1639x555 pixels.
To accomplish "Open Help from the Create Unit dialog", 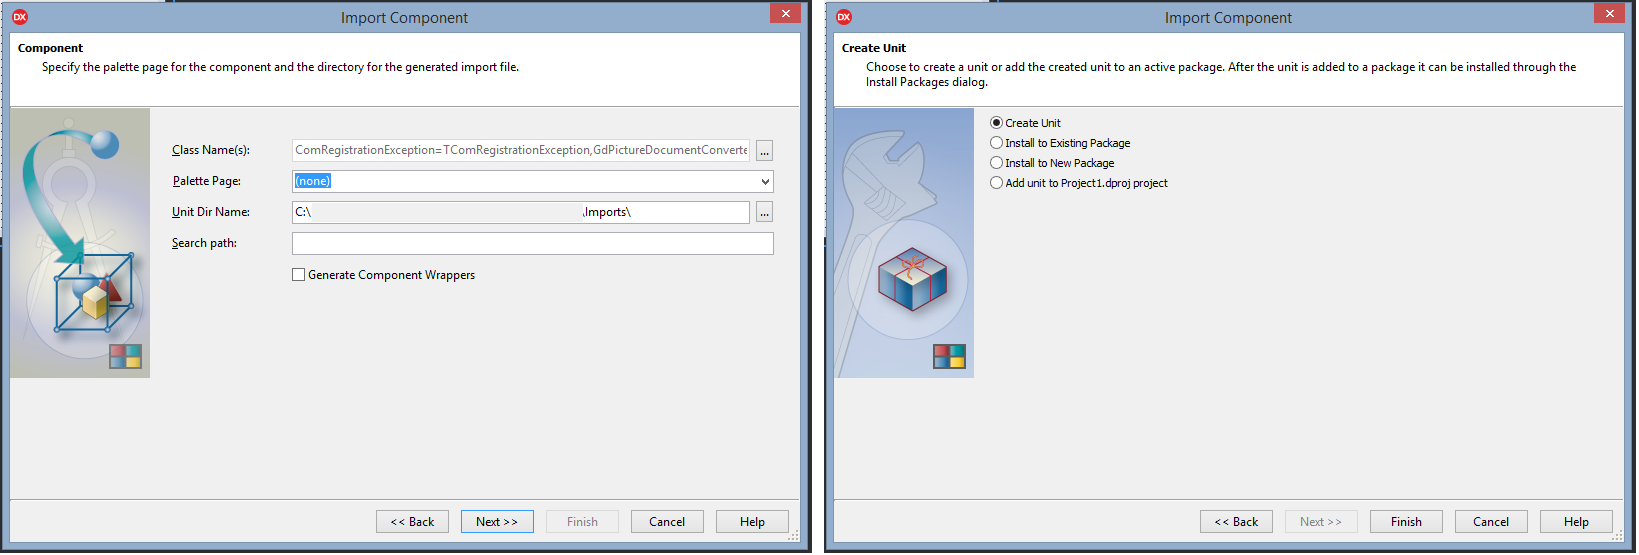I will pos(1576,522).
